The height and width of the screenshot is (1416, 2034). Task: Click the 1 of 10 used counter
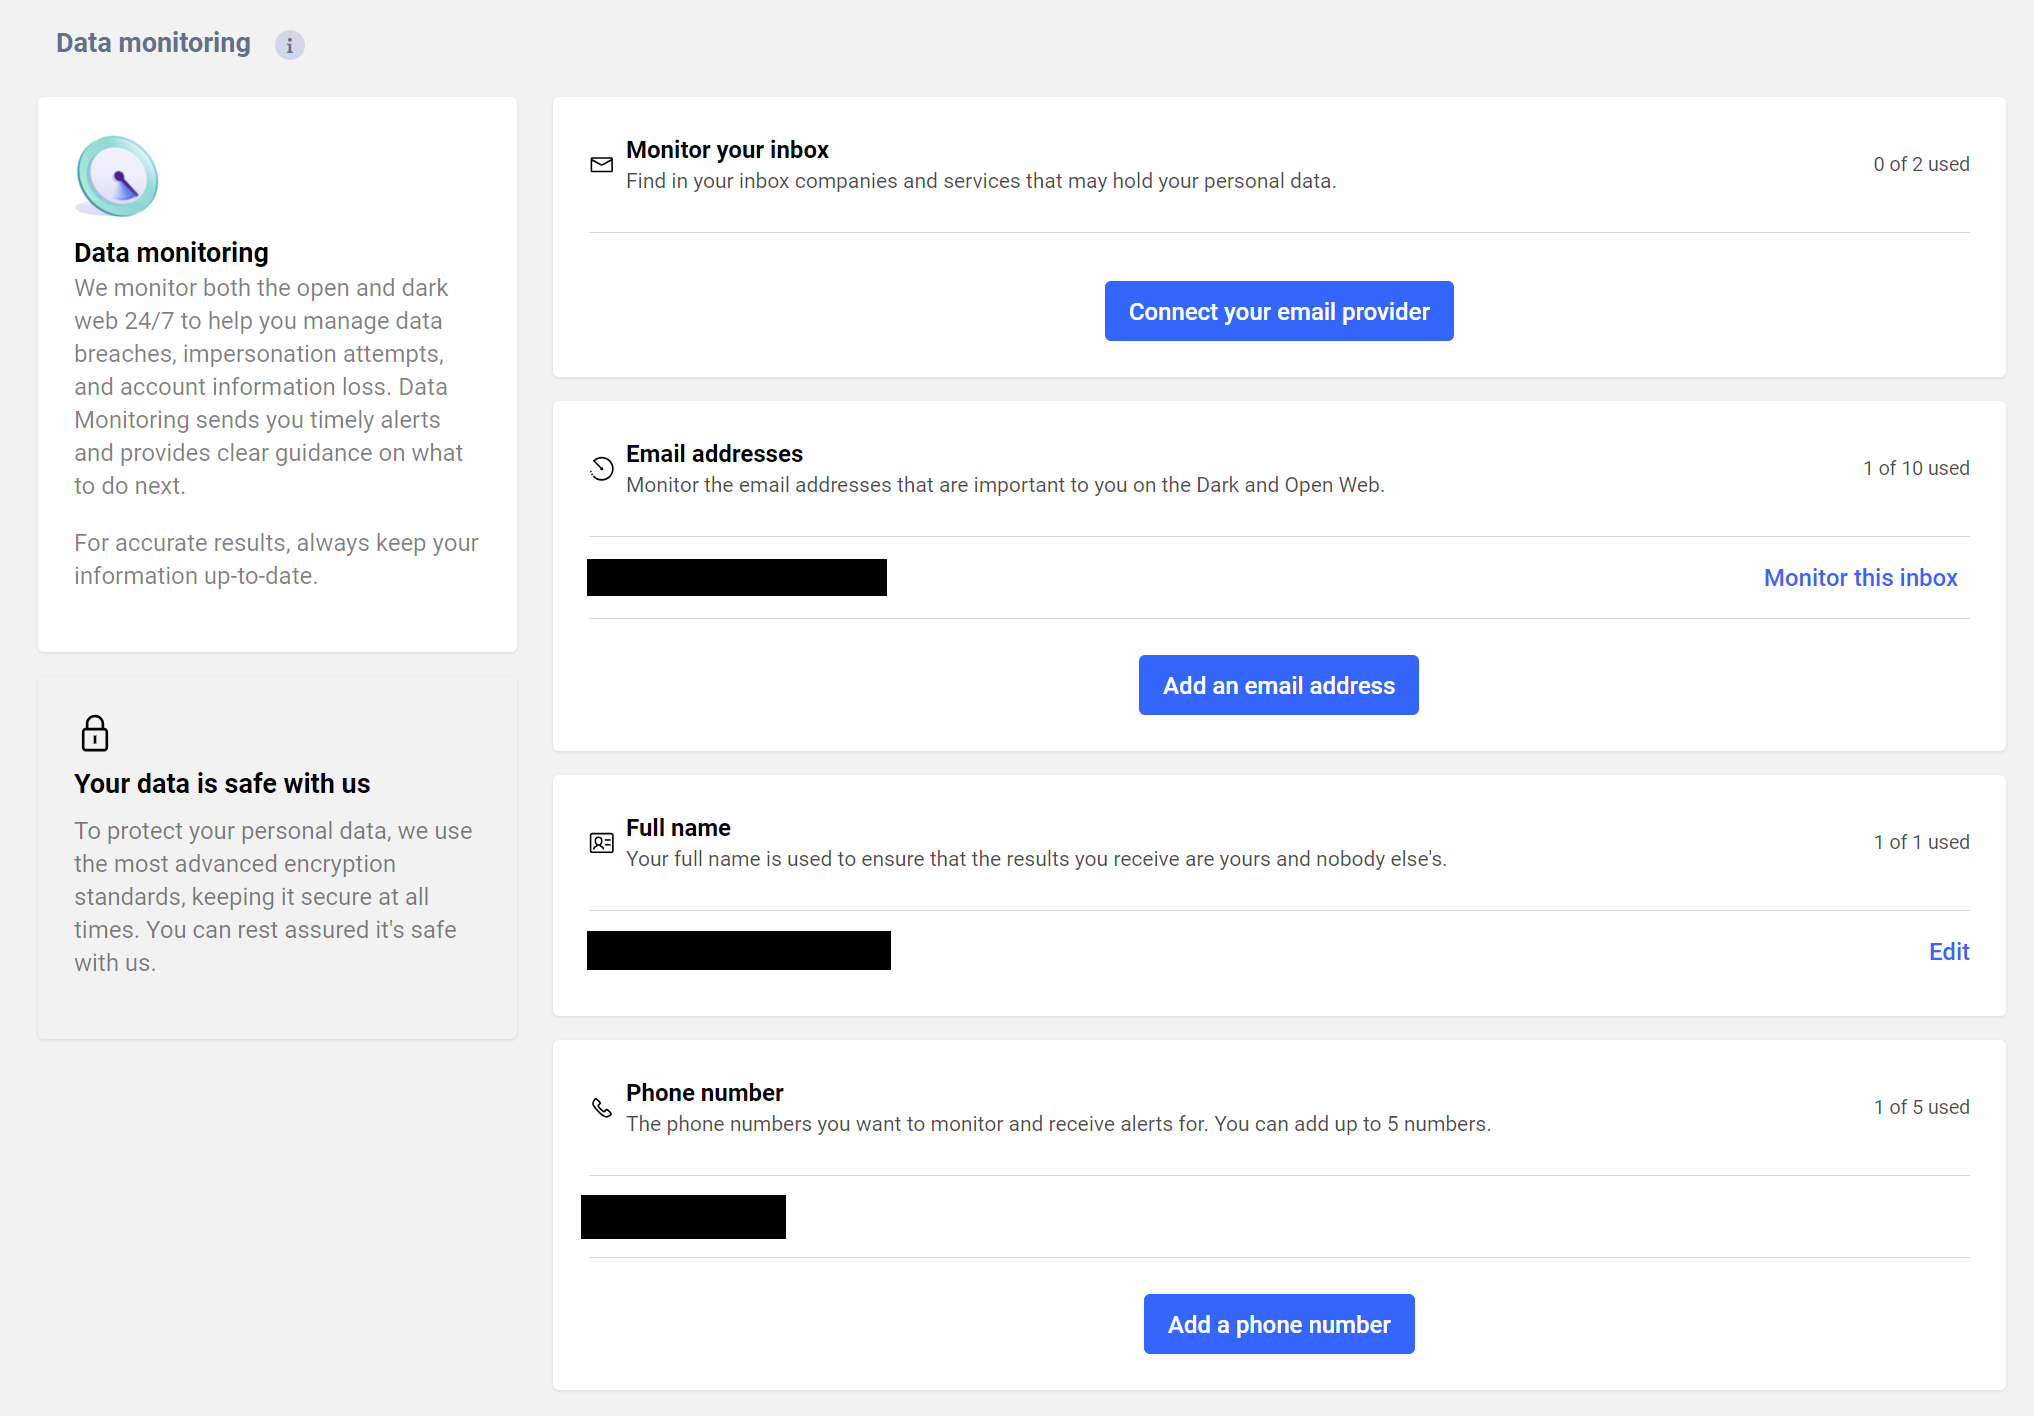(1916, 467)
